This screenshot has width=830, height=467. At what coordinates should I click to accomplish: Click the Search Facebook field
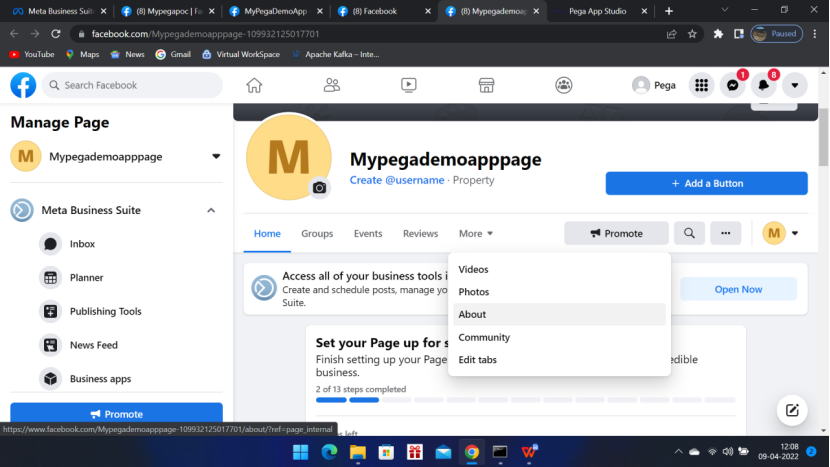coord(132,85)
